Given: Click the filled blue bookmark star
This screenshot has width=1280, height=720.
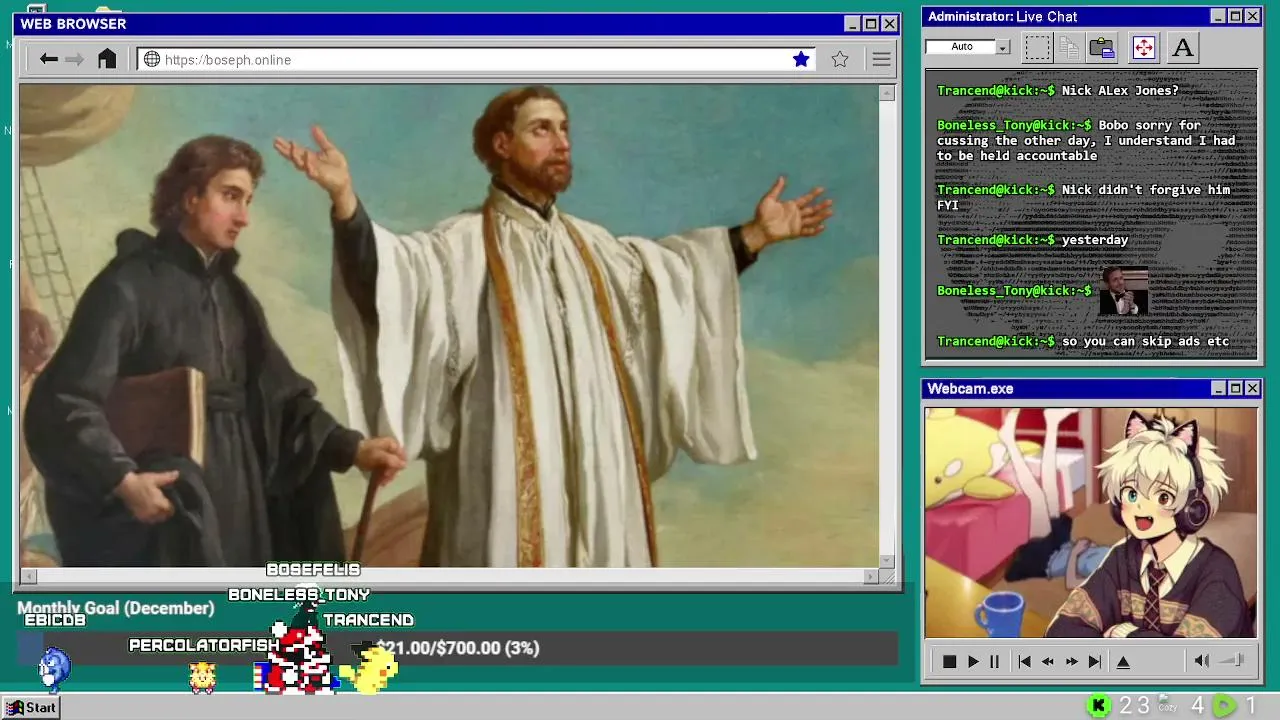Looking at the screenshot, I should 801,60.
